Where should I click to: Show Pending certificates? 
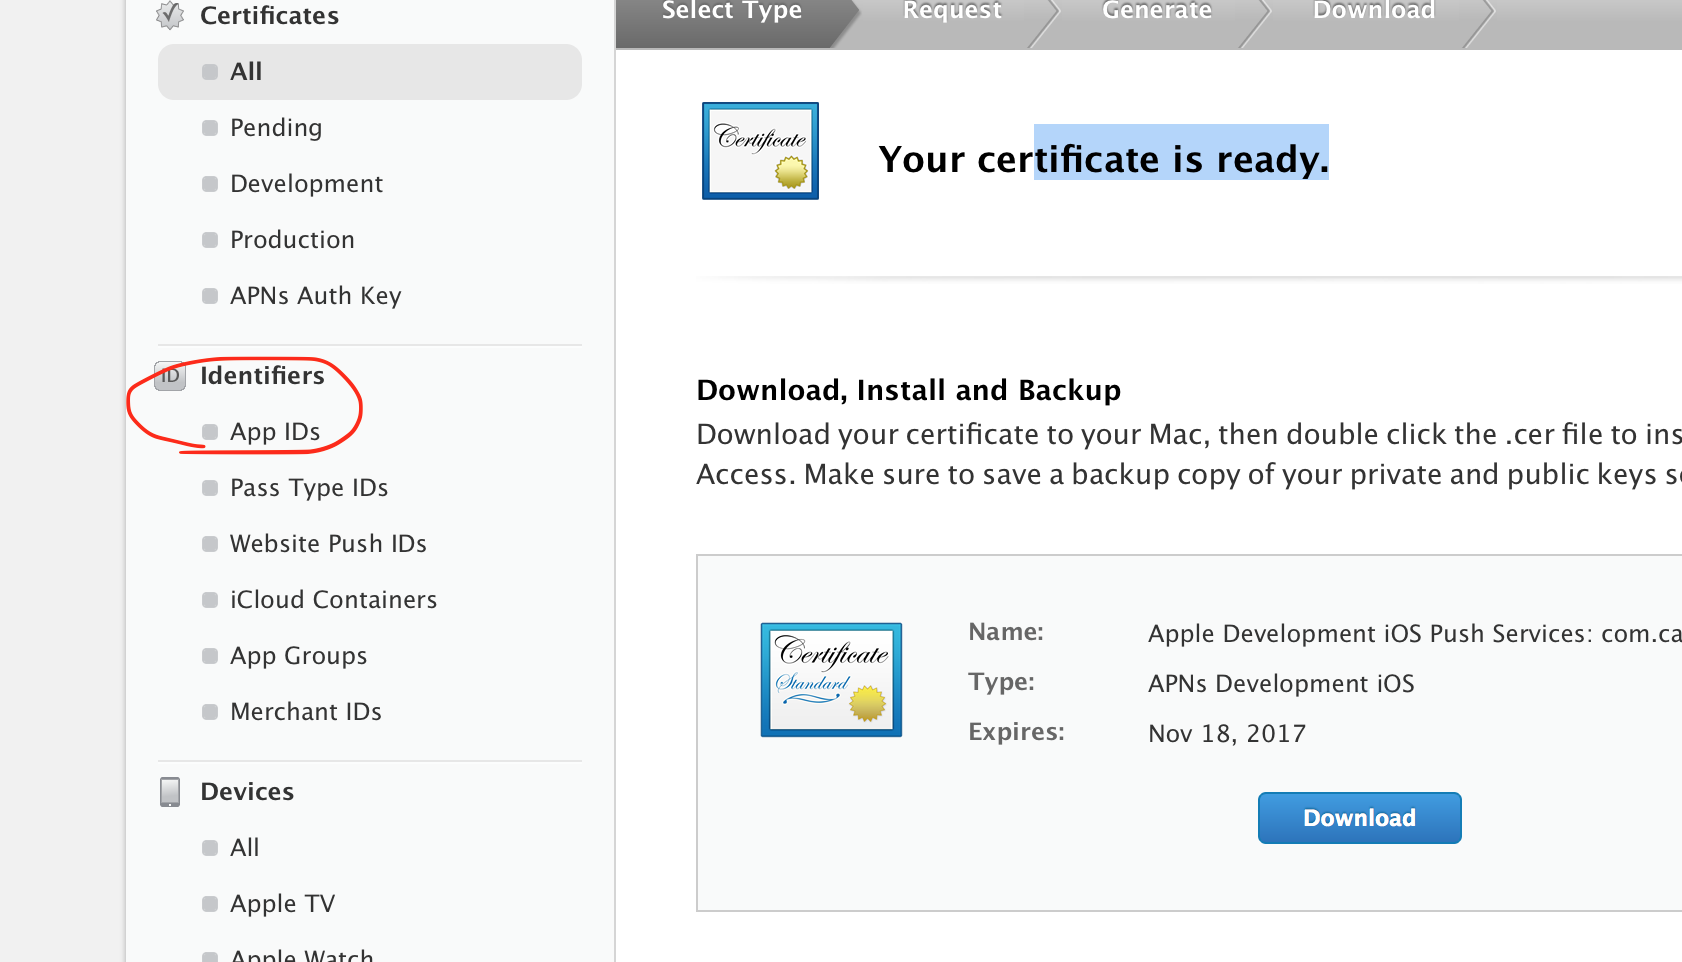point(276,128)
